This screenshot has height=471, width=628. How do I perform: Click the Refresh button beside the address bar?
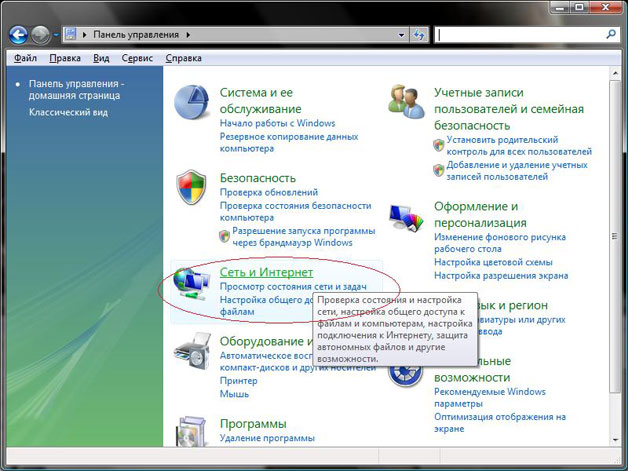point(419,35)
